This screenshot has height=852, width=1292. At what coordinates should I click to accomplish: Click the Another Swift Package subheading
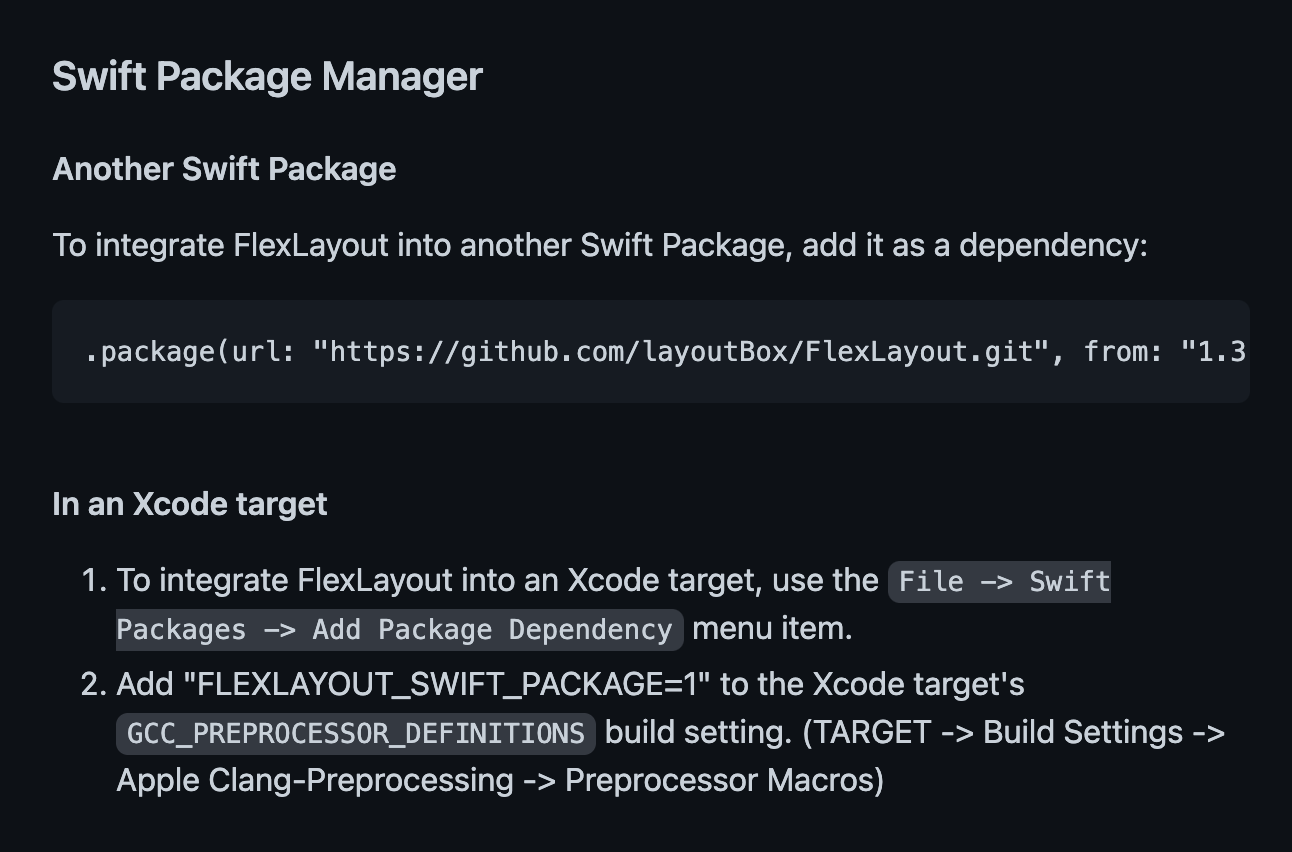[x=224, y=169]
